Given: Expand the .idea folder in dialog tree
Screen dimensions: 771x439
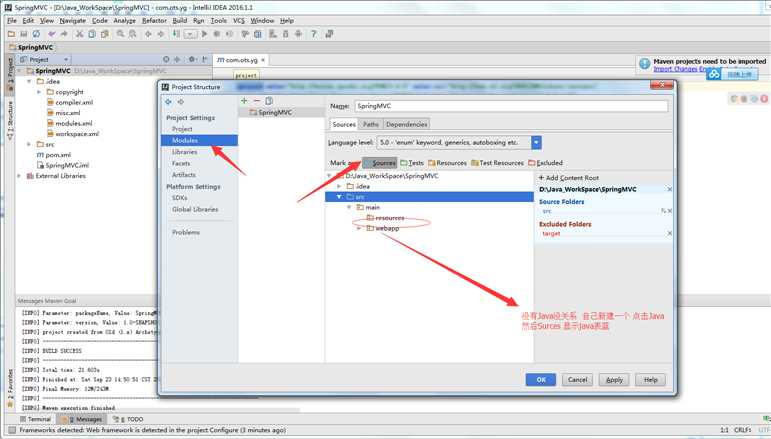Looking at the screenshot, I should coord(339,186).
